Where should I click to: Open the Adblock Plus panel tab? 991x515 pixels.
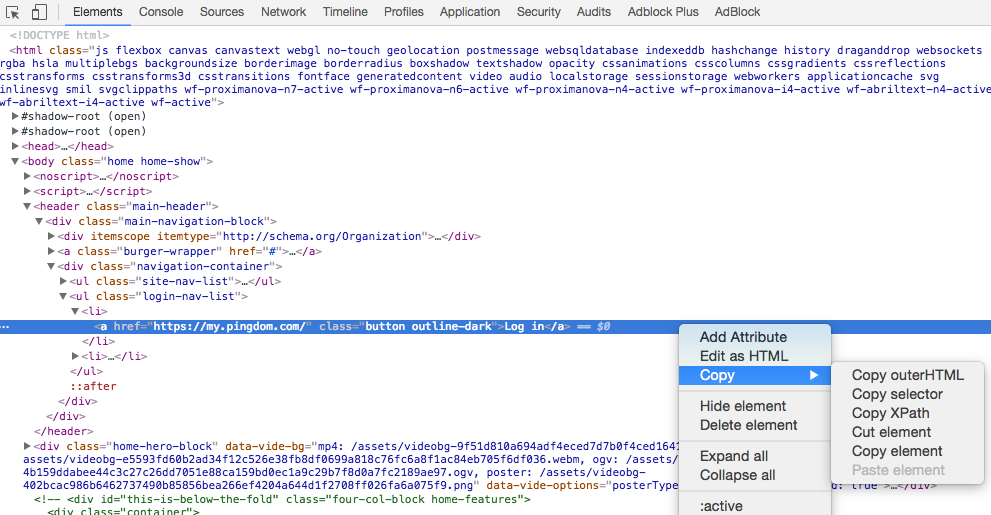coord(663,12)
